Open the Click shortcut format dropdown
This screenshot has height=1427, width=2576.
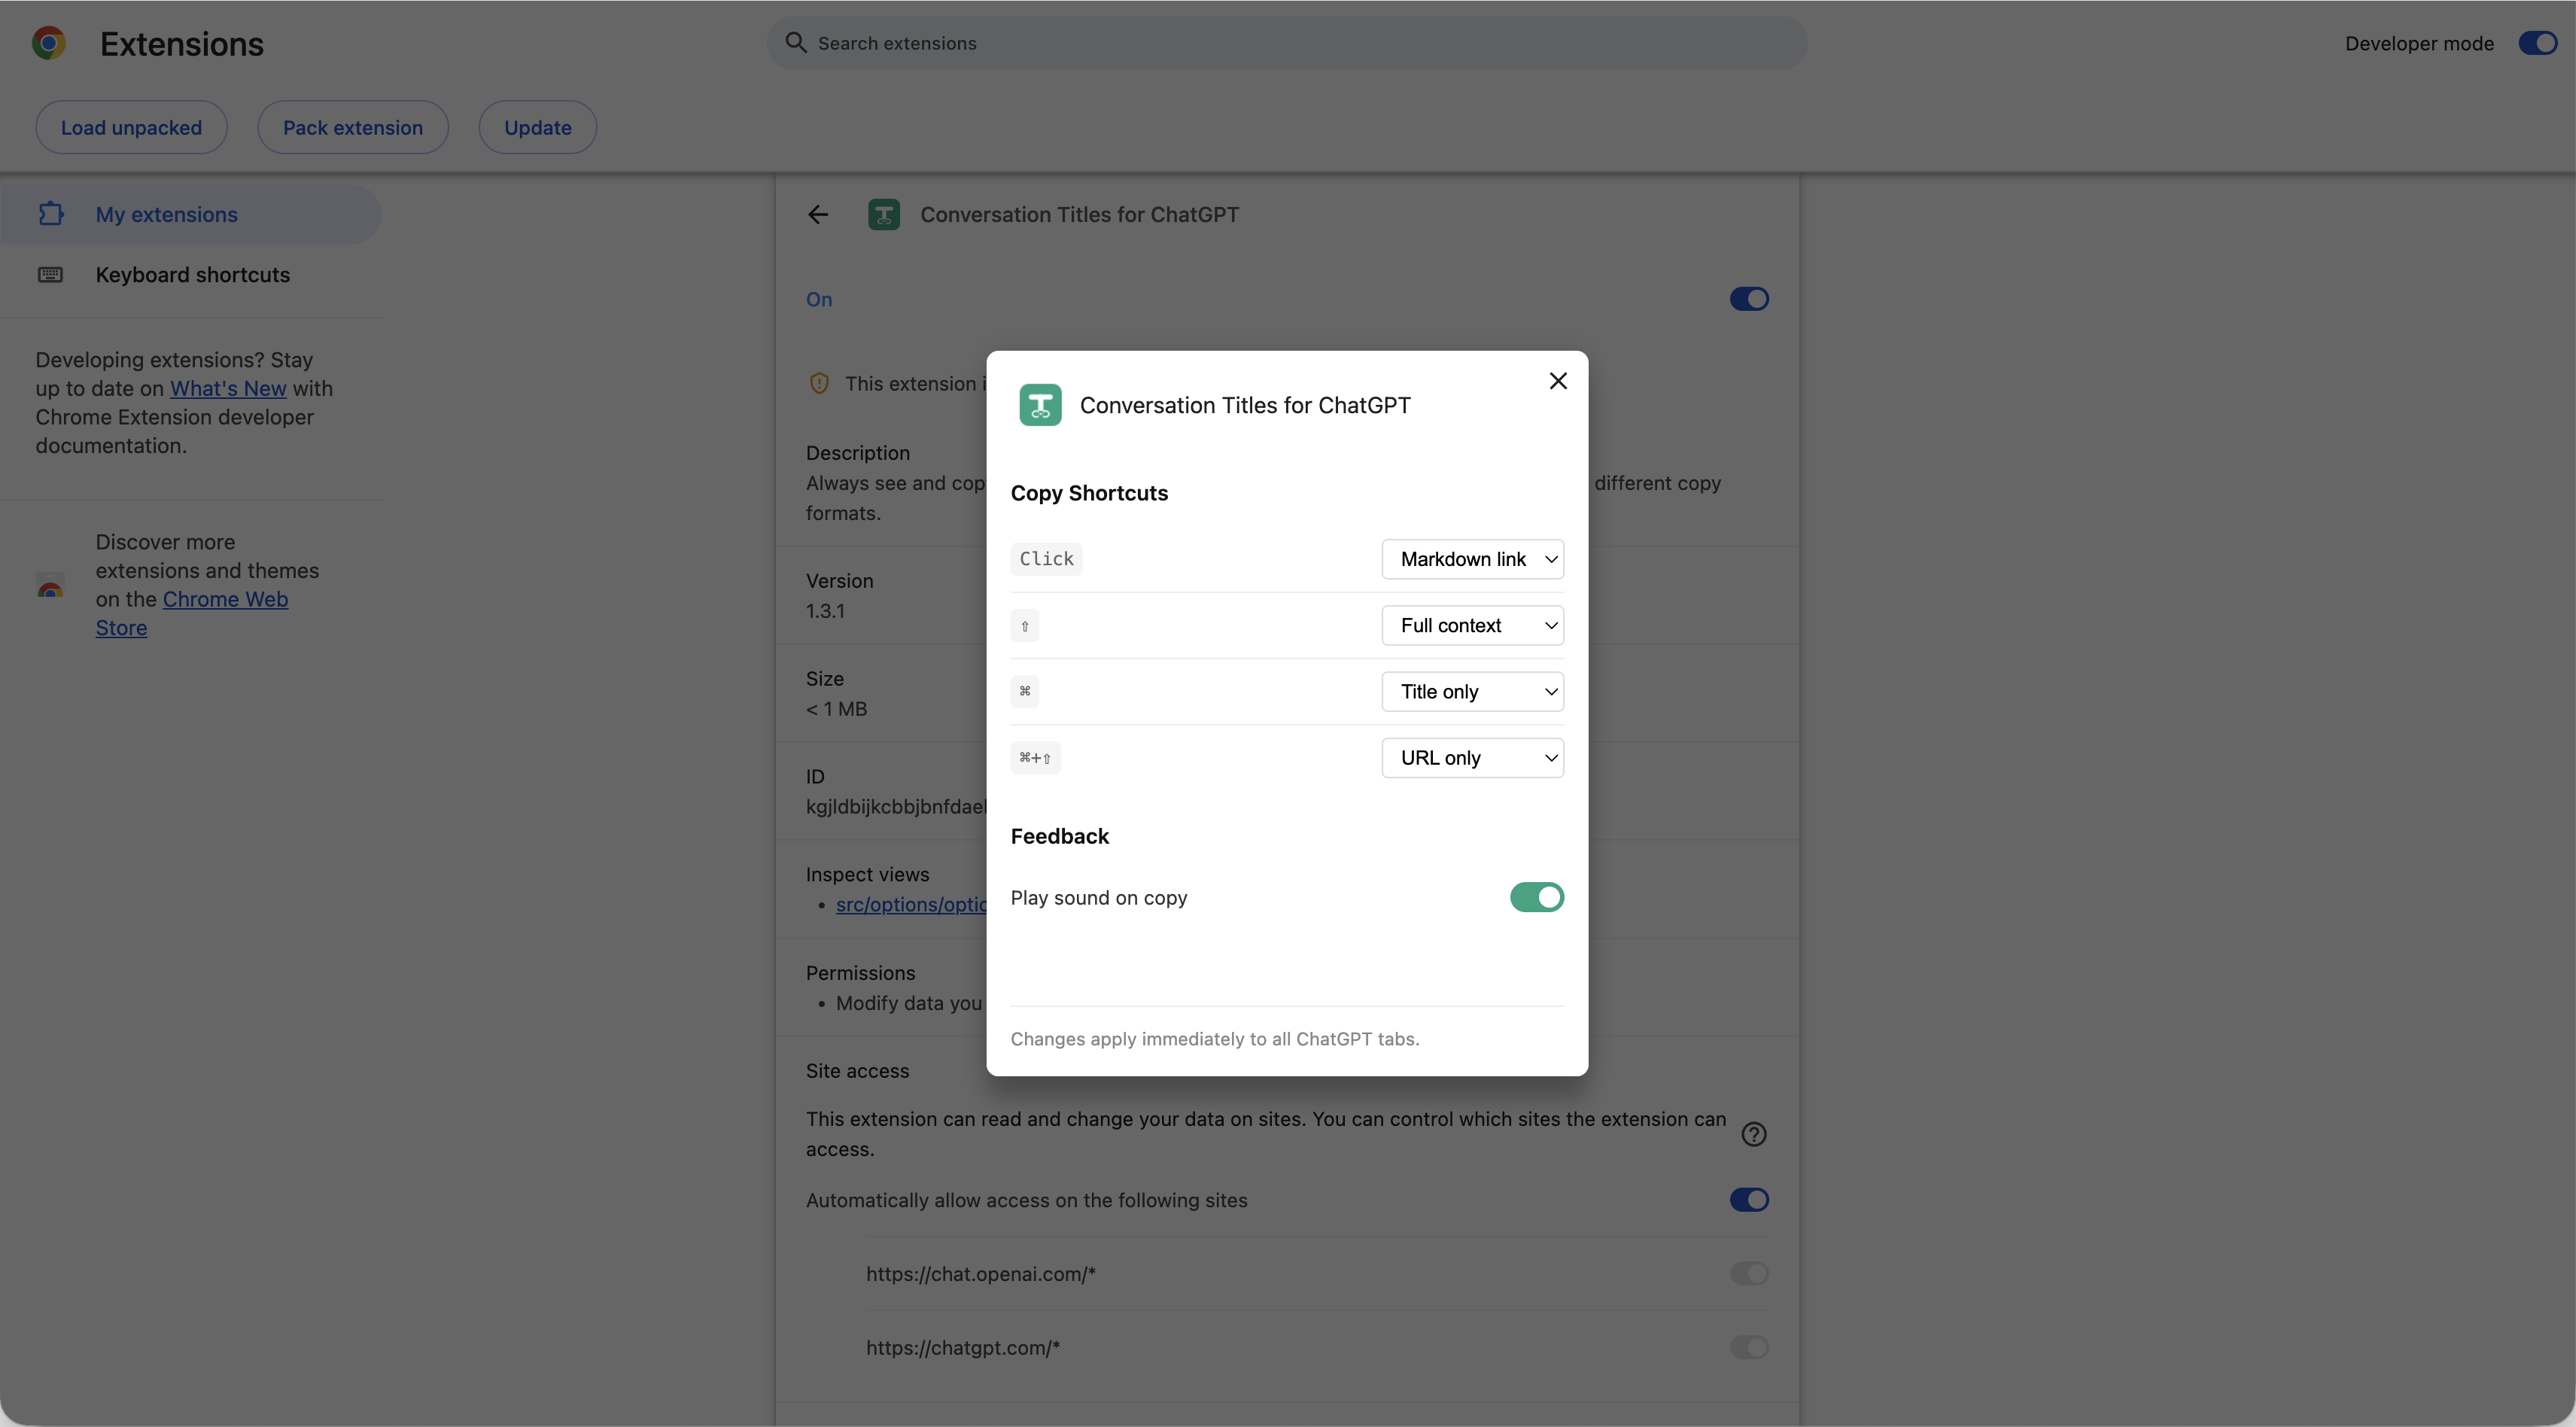click(1472, 559)
